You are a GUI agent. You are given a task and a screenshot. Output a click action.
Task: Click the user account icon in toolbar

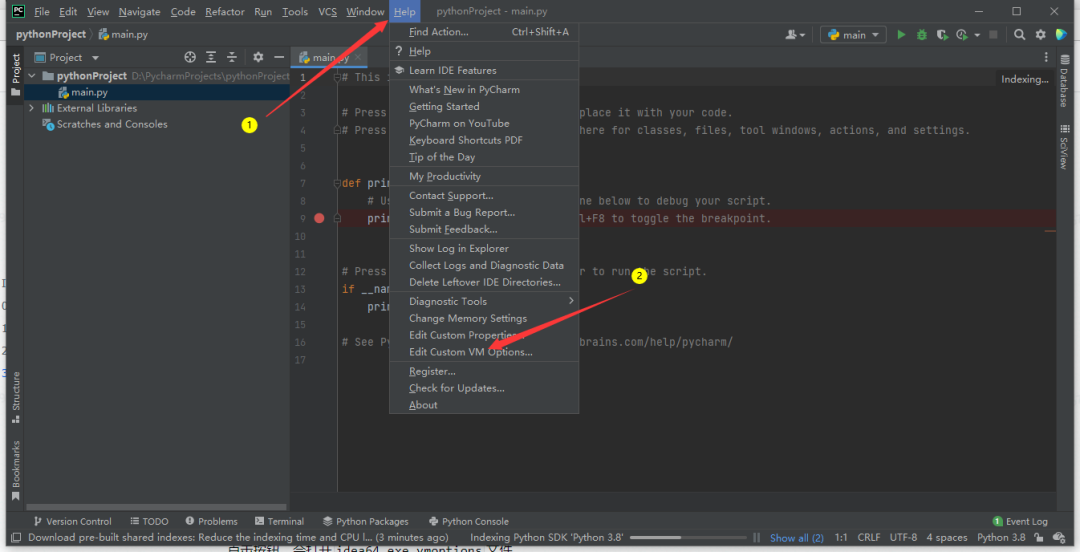tap(791, 34)
